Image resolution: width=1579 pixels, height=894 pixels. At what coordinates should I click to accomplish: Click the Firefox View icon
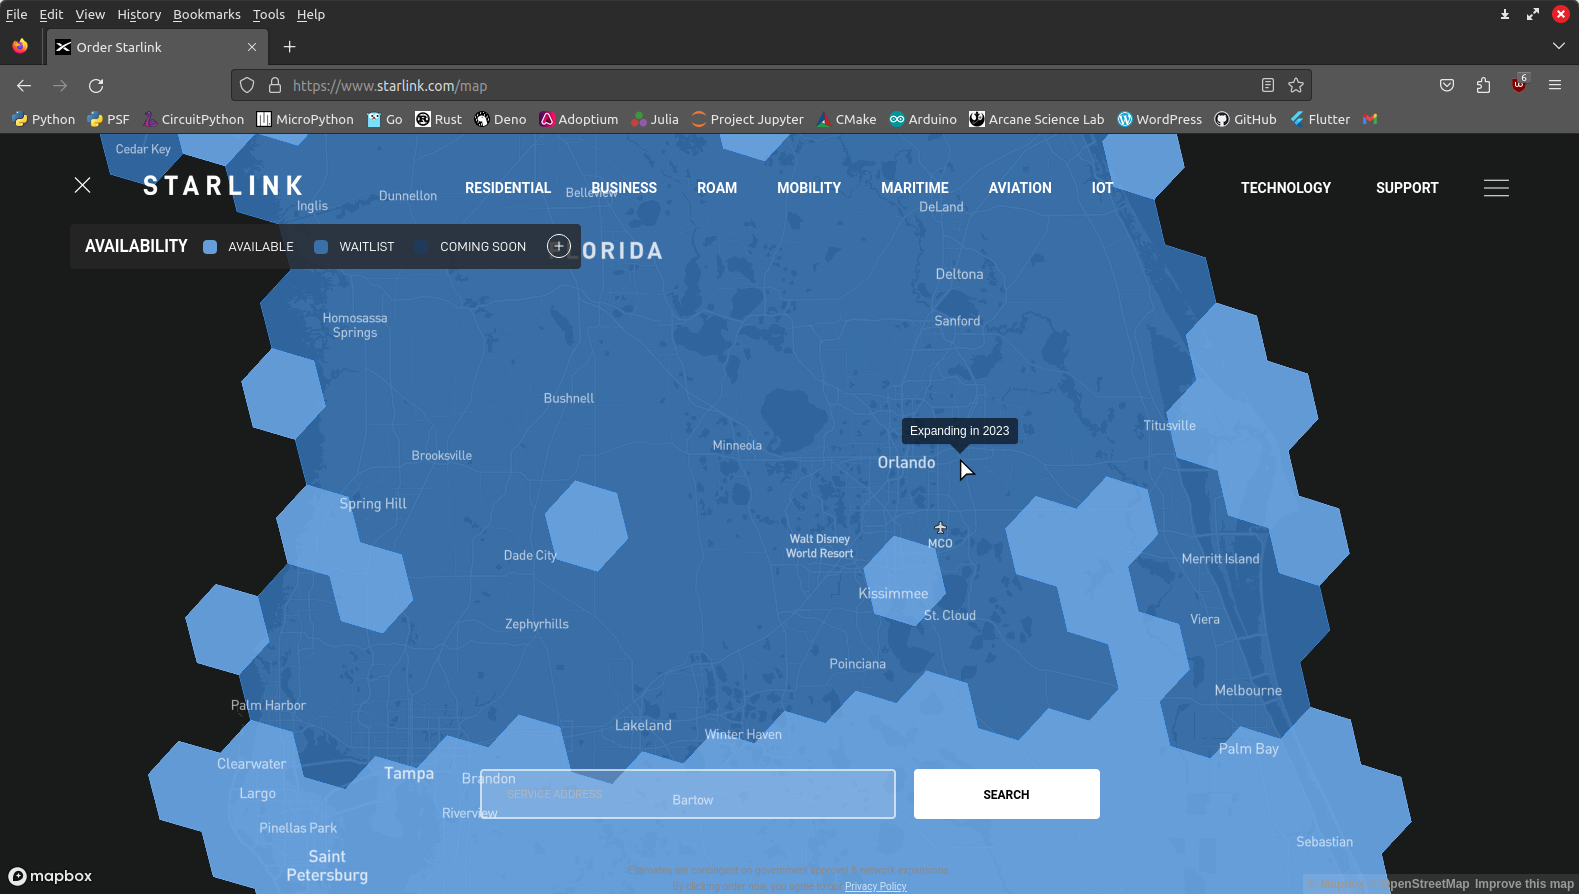[20, 46]
